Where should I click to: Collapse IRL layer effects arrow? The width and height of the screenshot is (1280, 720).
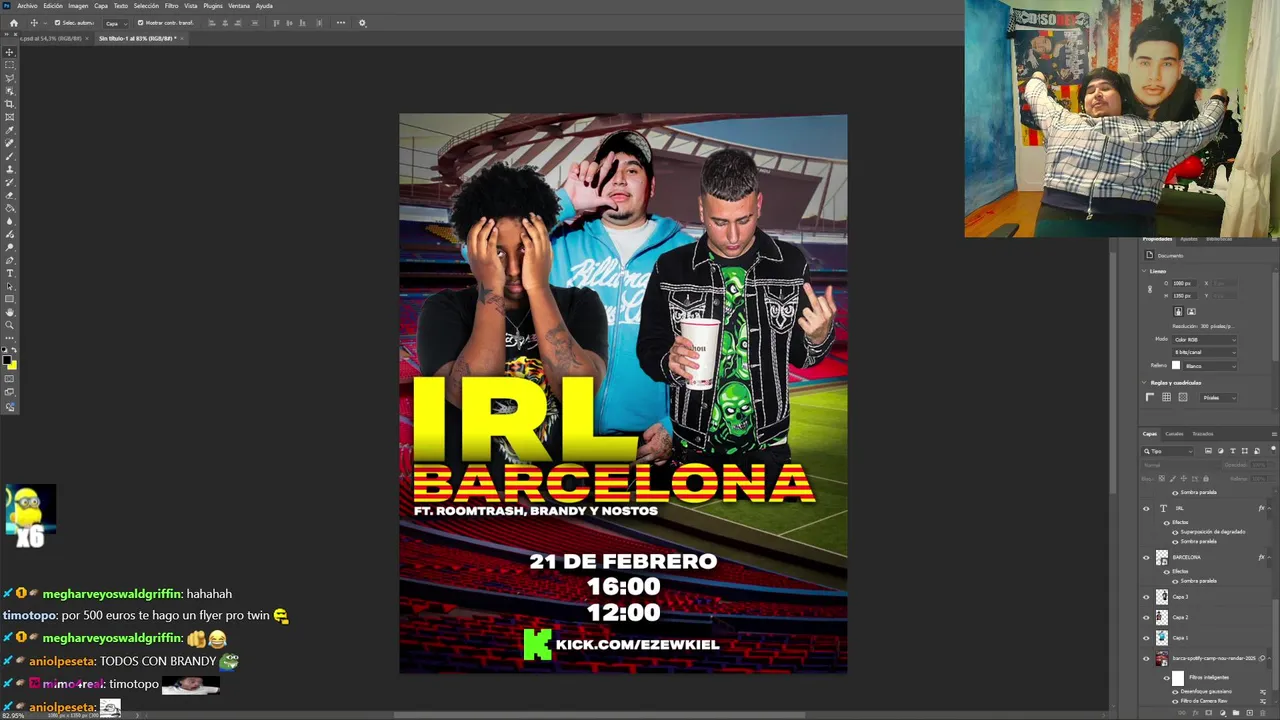[1269, 508]
